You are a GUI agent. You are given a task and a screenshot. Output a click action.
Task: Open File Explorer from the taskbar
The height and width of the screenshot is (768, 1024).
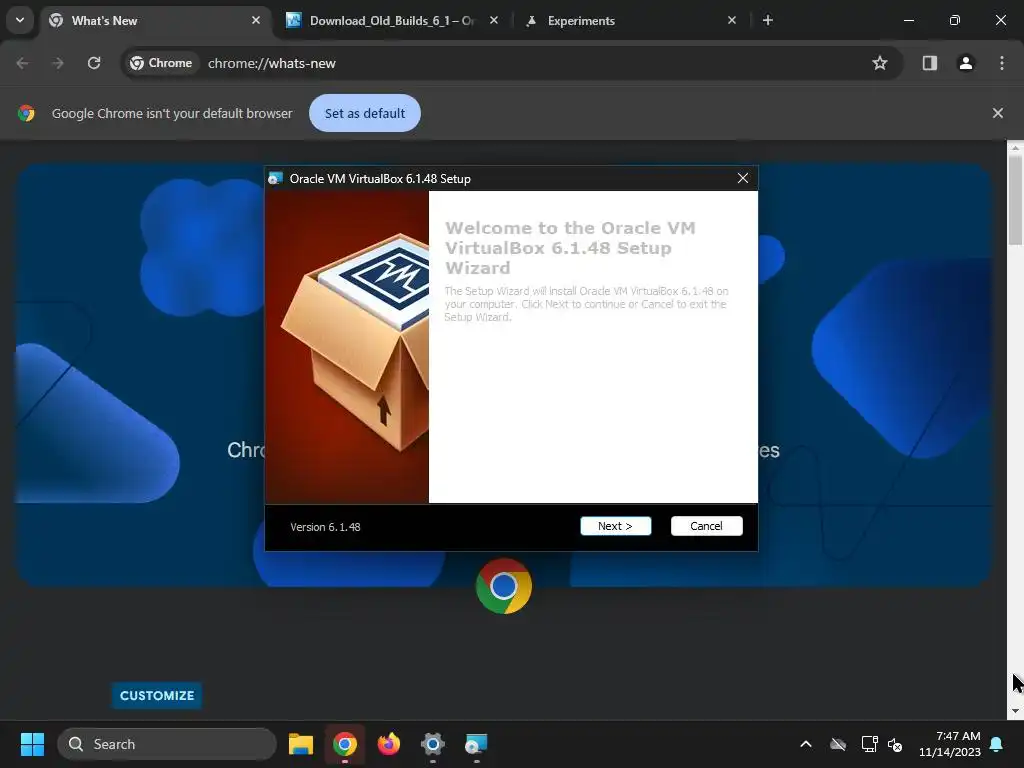coord(301,744)
